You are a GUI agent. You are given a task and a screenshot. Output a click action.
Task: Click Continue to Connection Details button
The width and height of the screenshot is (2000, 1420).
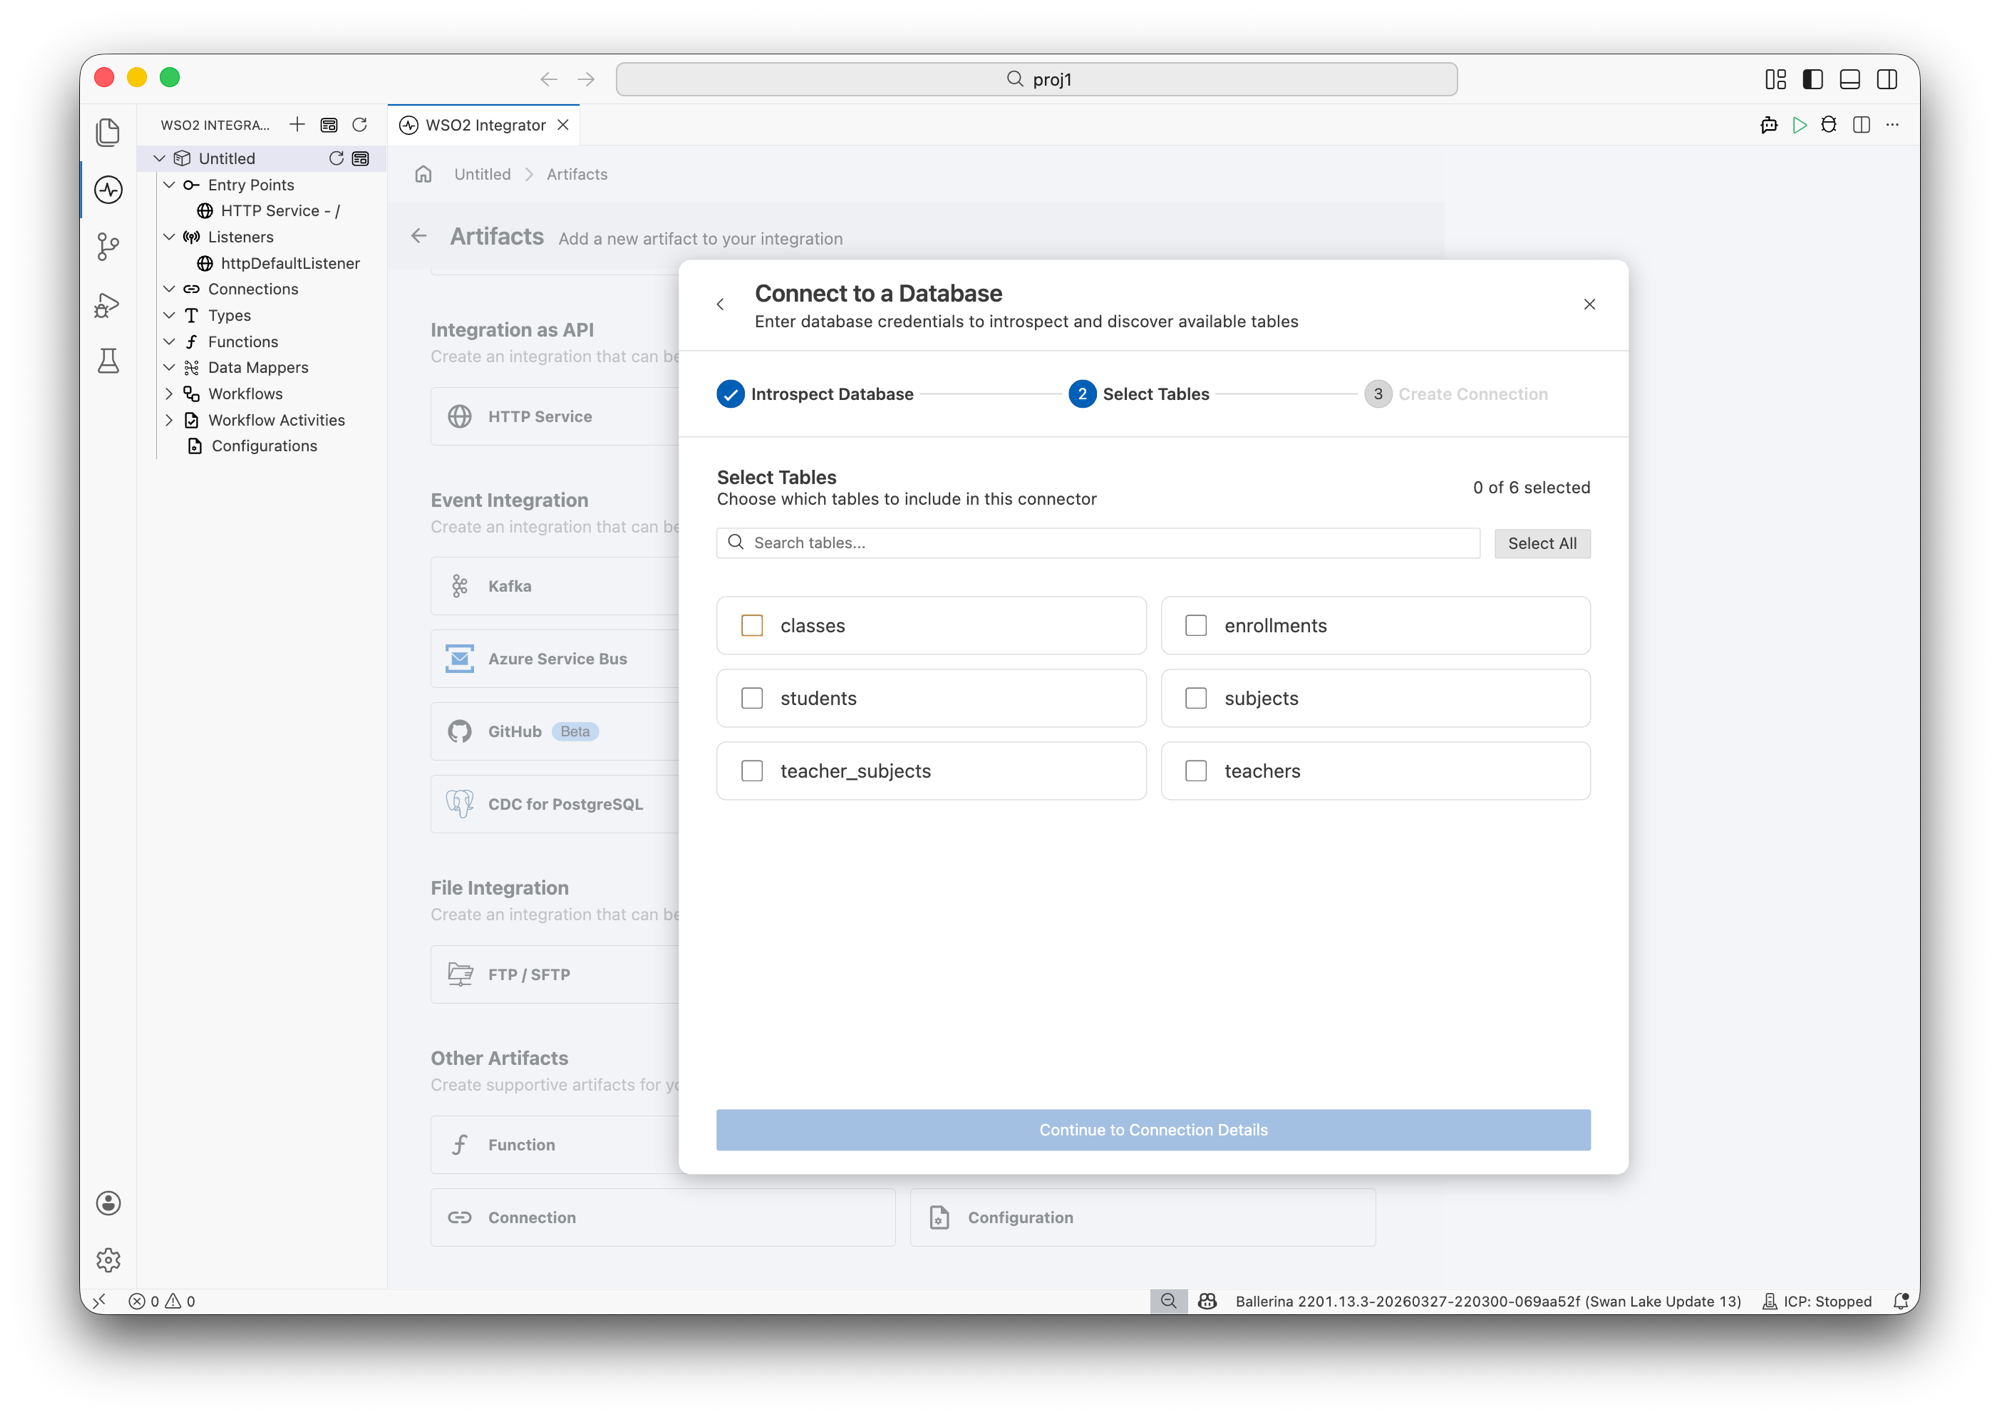(x=1153, y=1130)
